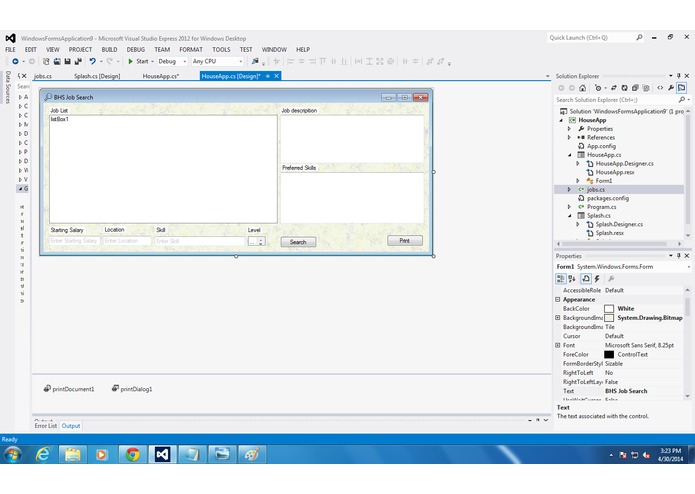Click the Enter Starting Salary field
Screen dimensions: 695x494
tap(74, 241)
